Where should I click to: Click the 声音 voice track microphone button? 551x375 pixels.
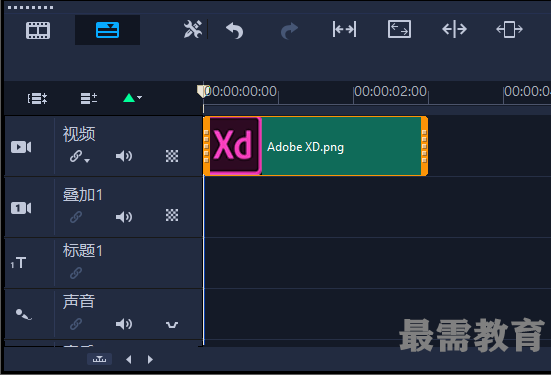pos(24,314)
